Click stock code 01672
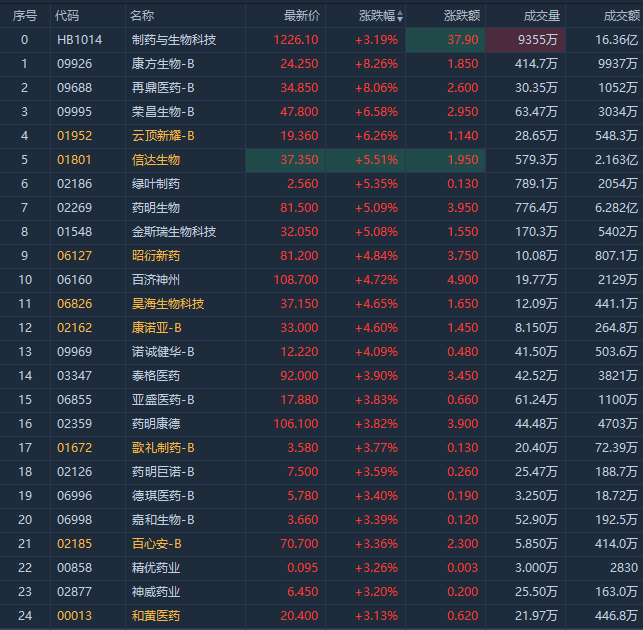Image resolution: width=643 pixels, height=630 pixels. pos(75,448)
